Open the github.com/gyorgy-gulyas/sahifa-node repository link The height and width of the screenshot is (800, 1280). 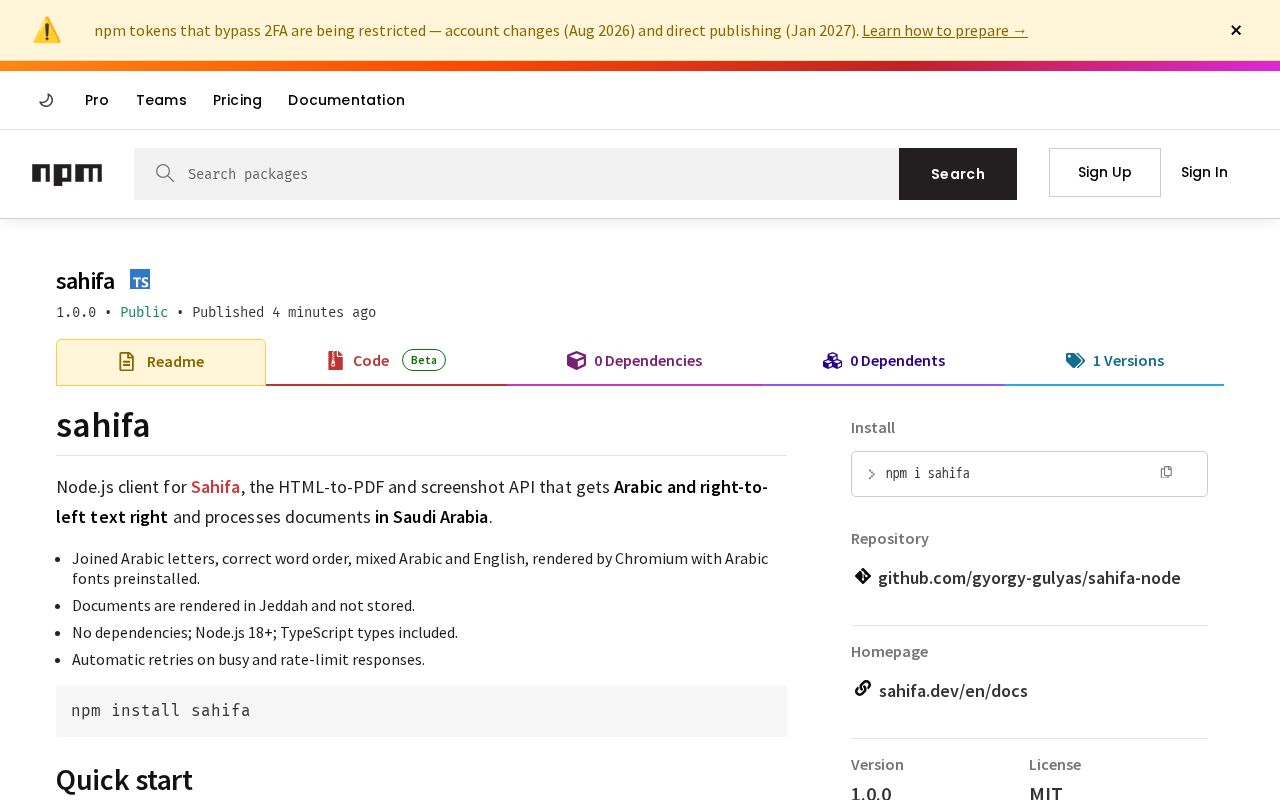pos(1029,578)
